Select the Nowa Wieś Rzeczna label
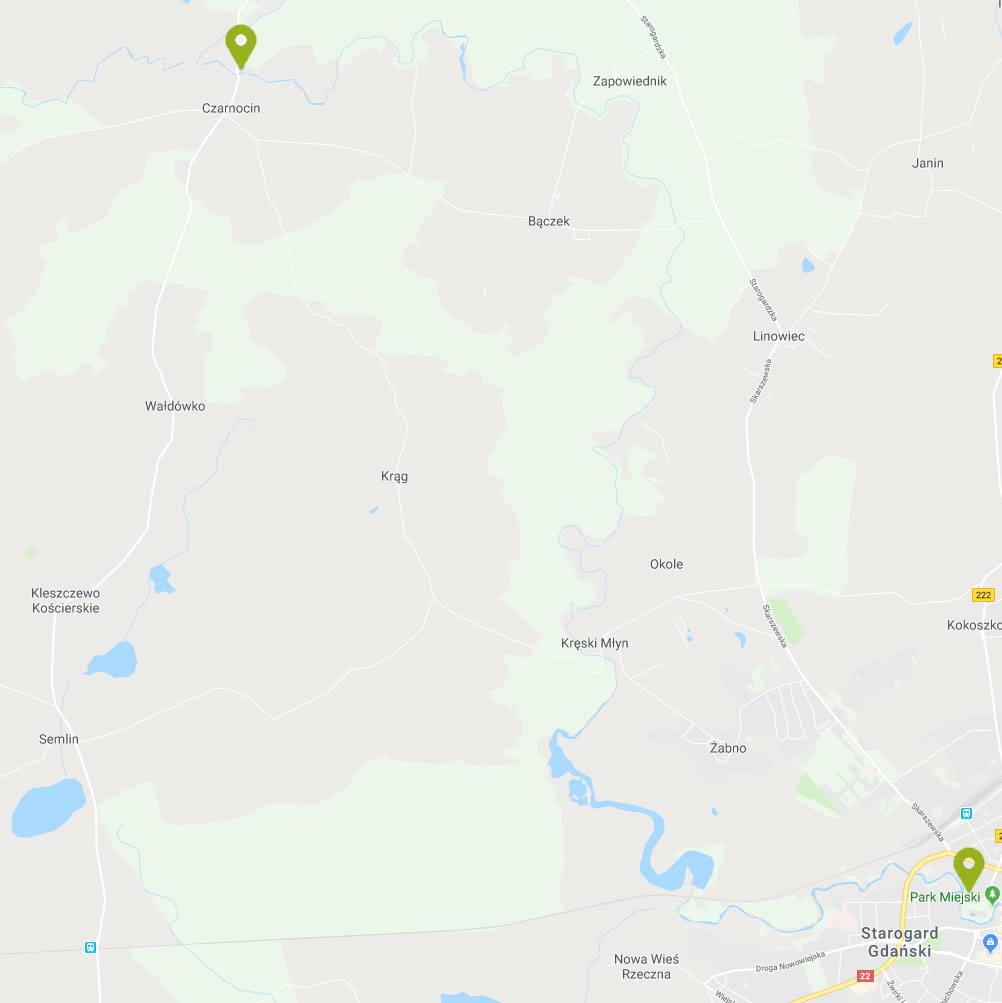 pyautogui.click(x=646, y=967)
